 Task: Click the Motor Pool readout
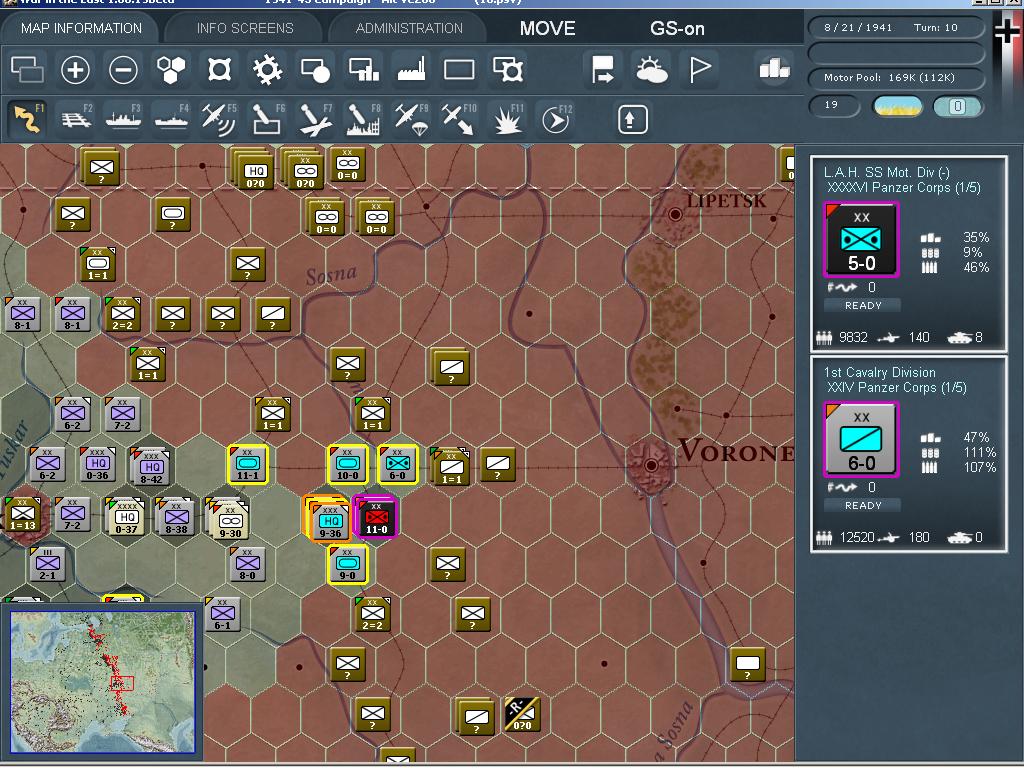[896, 78]
